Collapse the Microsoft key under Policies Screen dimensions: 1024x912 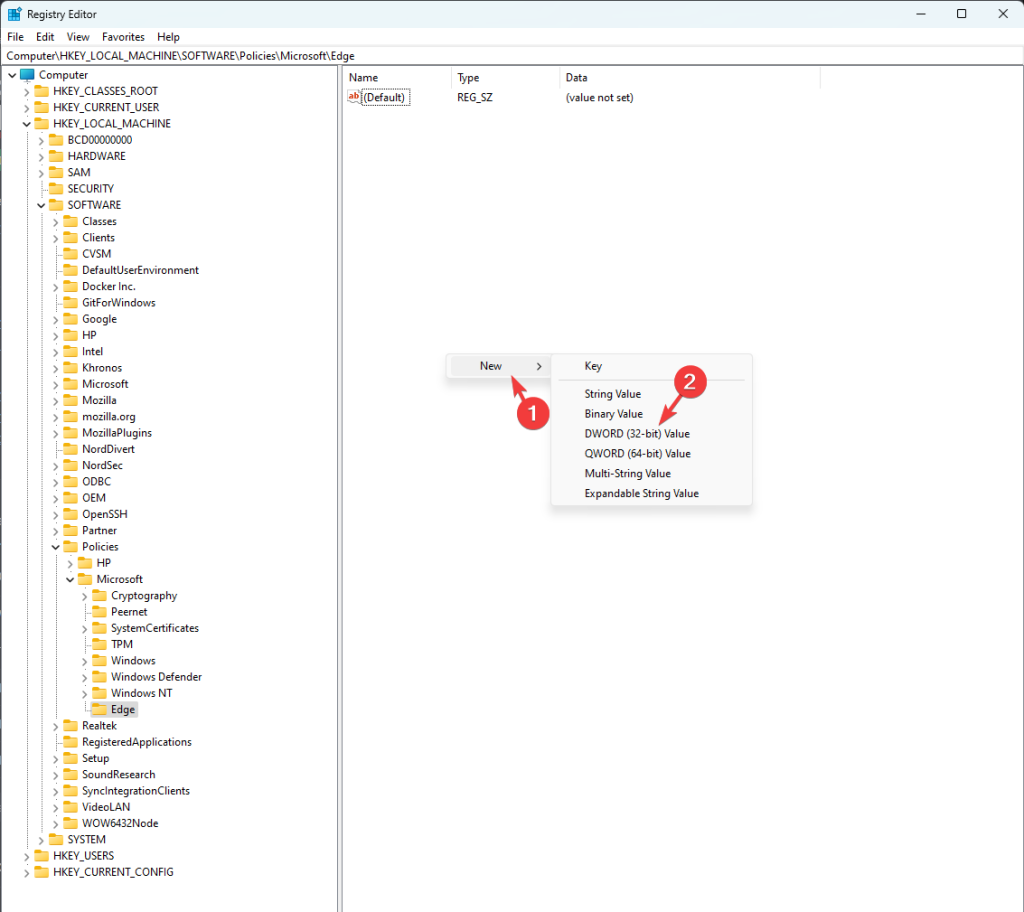coord(70,578)
